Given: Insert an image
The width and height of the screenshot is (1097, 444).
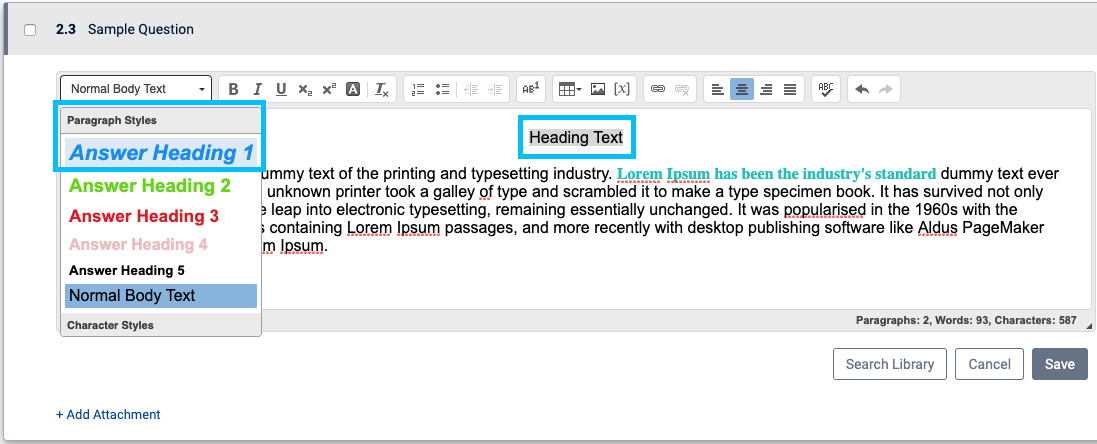Looking at the screenshot, I should 597,89.
